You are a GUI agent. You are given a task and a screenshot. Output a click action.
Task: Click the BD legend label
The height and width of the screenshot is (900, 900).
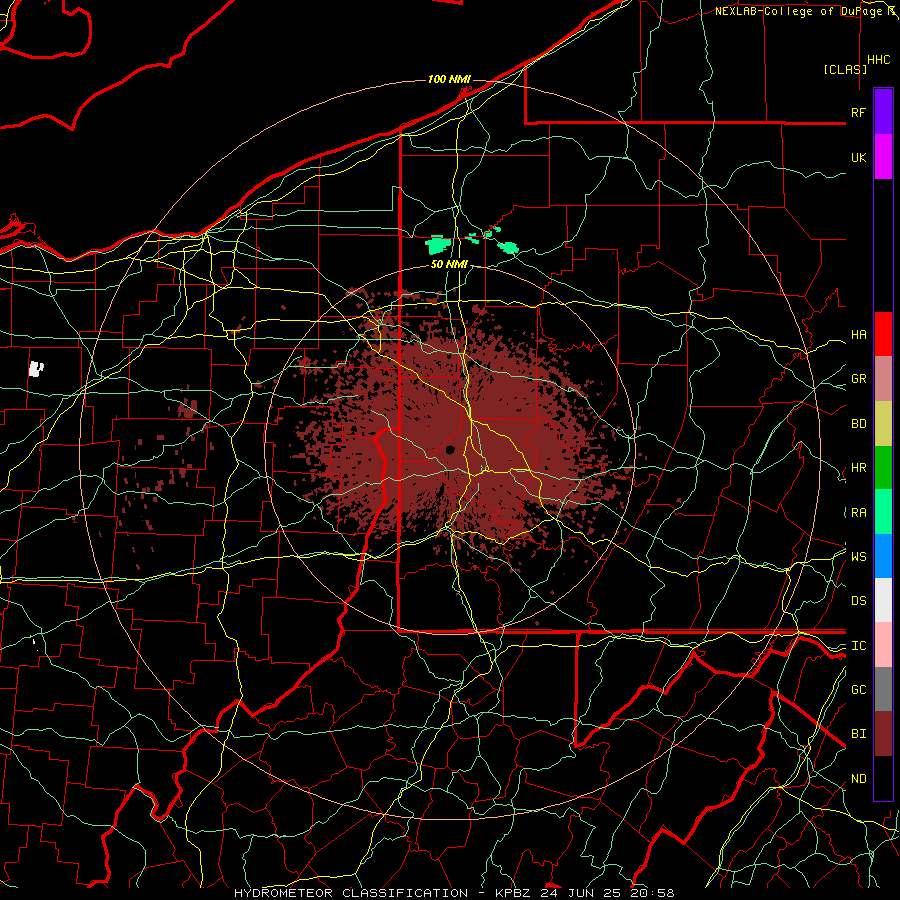click(x=859, y=424)
